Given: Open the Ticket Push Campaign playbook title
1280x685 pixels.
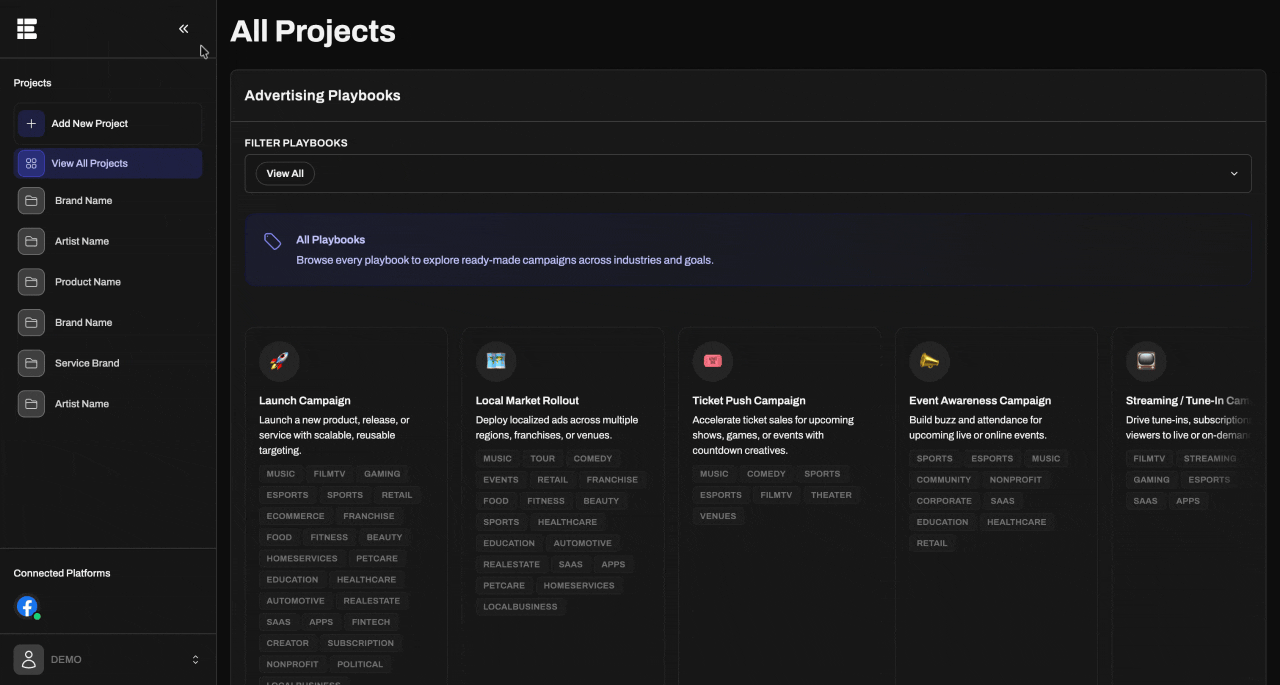Looking at the screenshot, I should point(749,400).
